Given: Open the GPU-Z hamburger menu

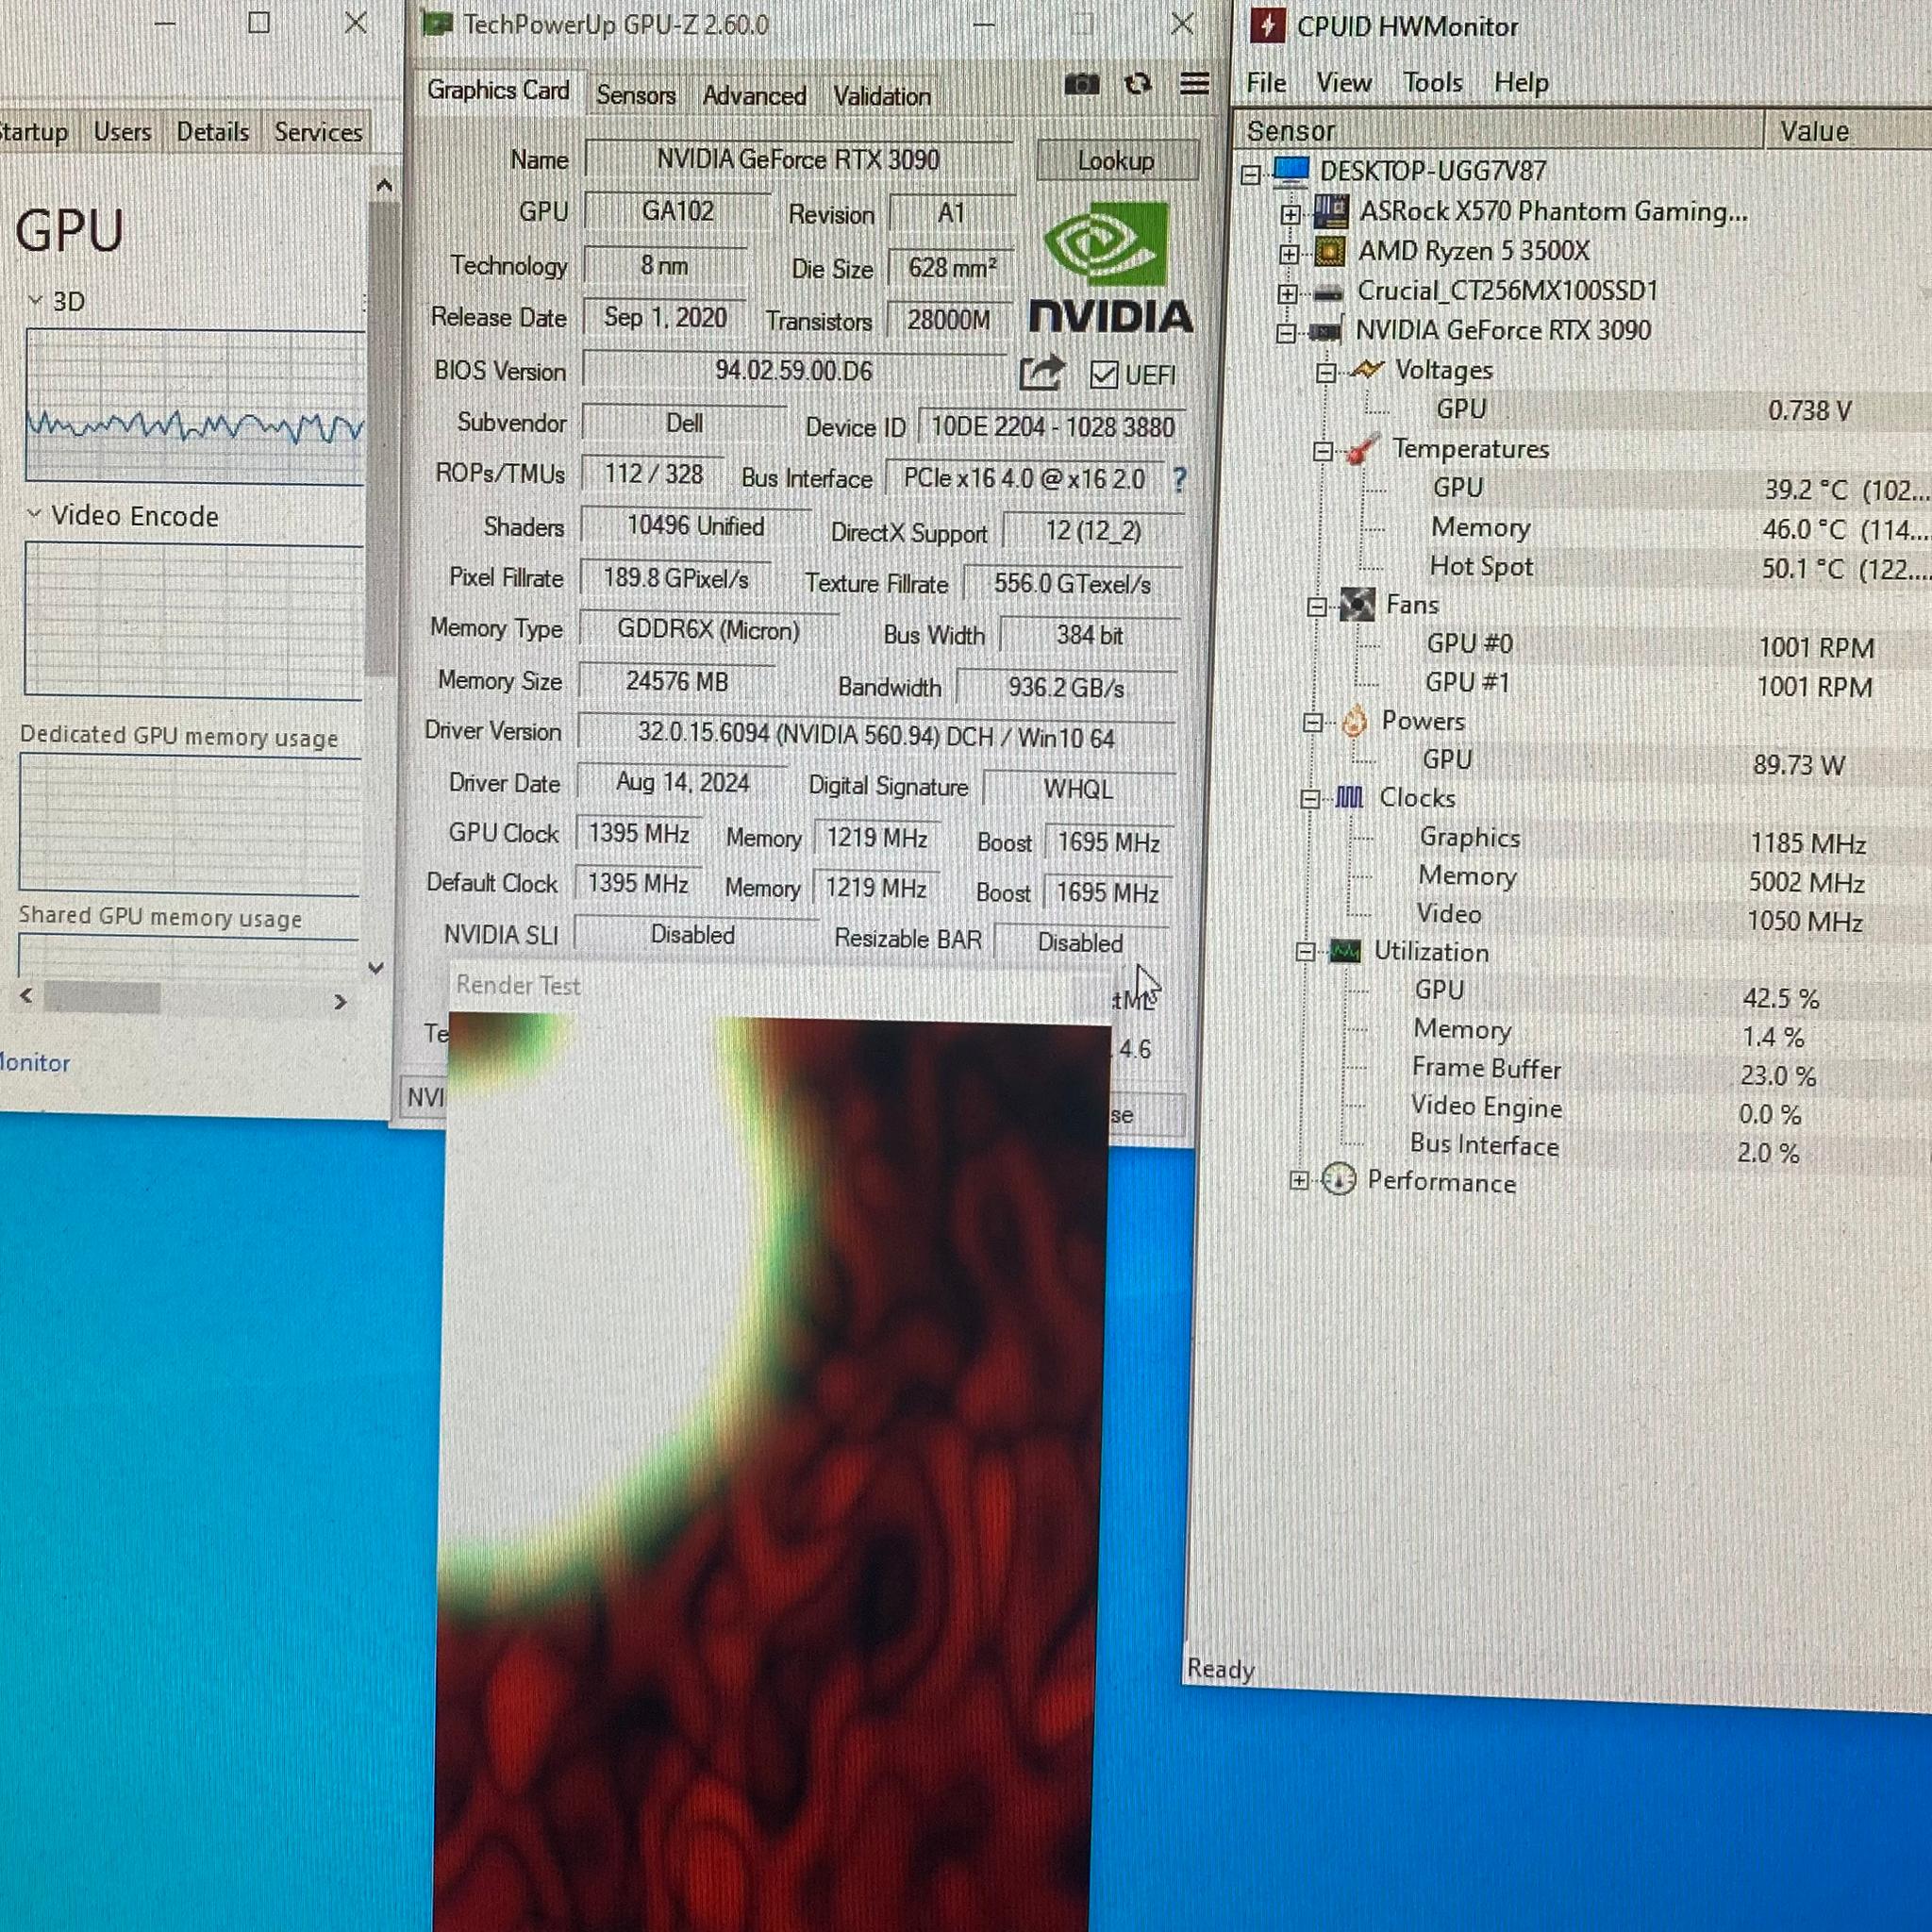Looking at the screenshot, I should point(1194,84).
